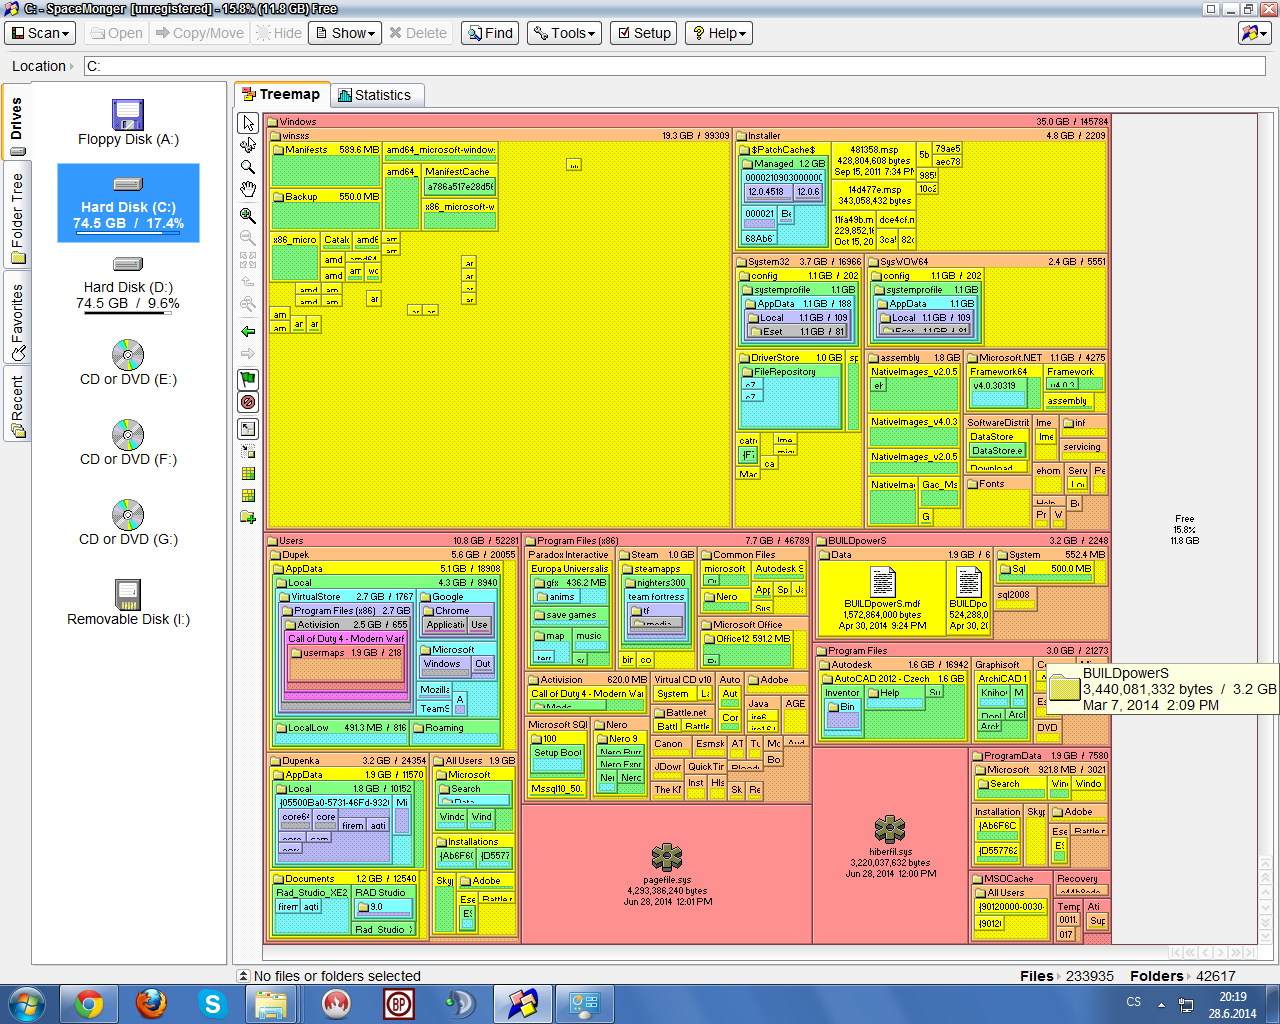Image resolution: width=1280 pixels, height=1024 pixels.
Task: Click the hiberfil.sys block in the treemap
Action: point(890,845)
